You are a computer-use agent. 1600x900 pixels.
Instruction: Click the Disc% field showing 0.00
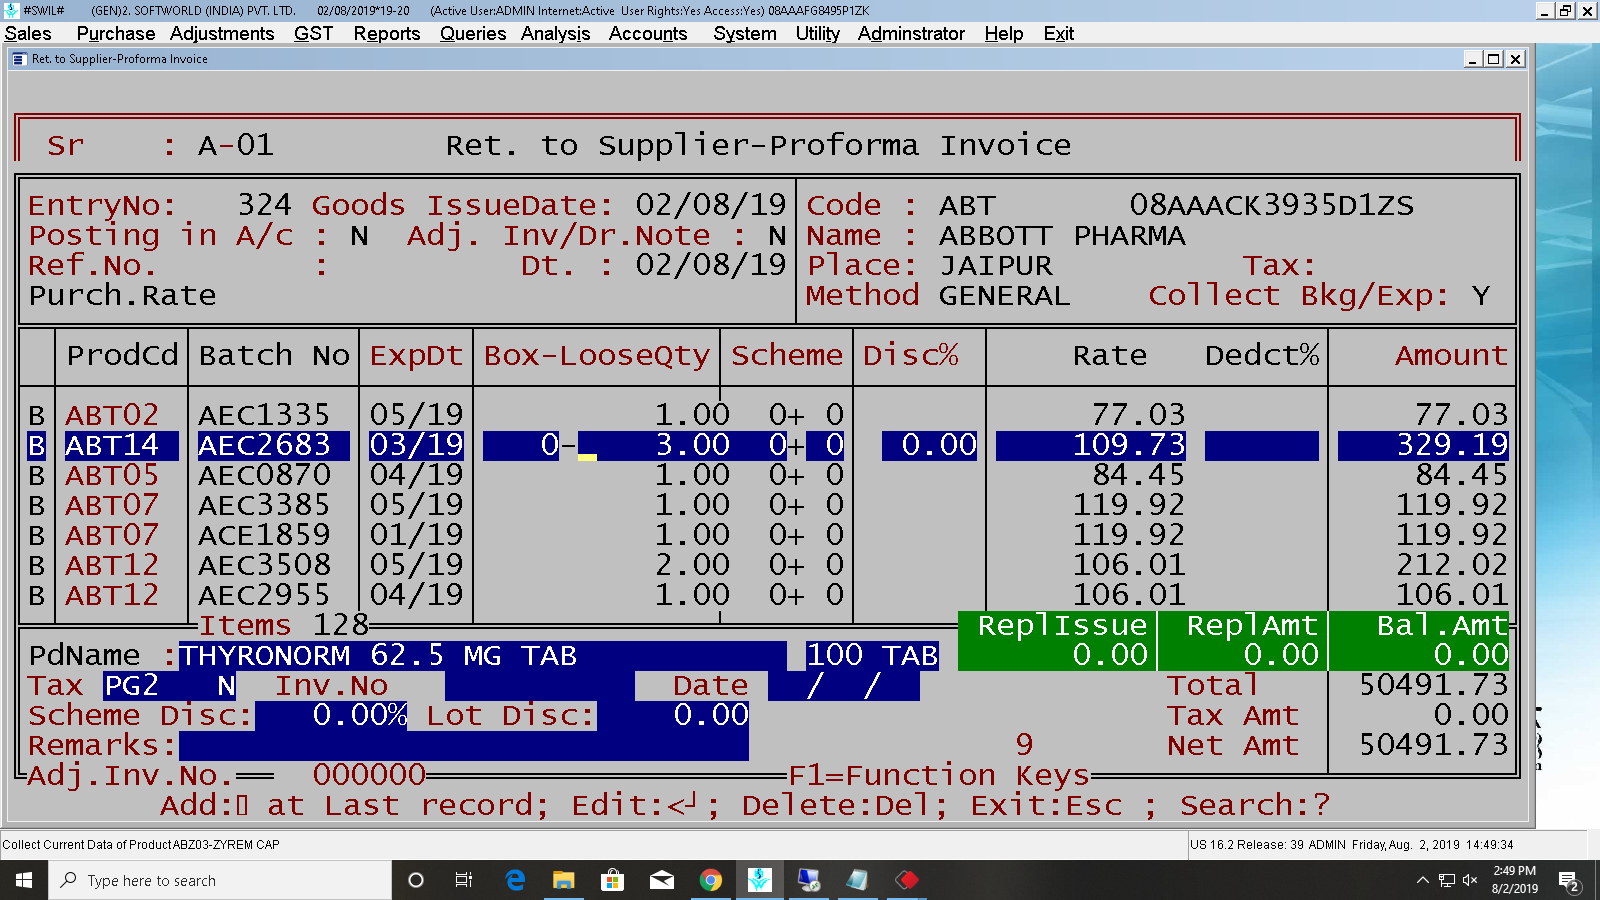click(929, 445)
